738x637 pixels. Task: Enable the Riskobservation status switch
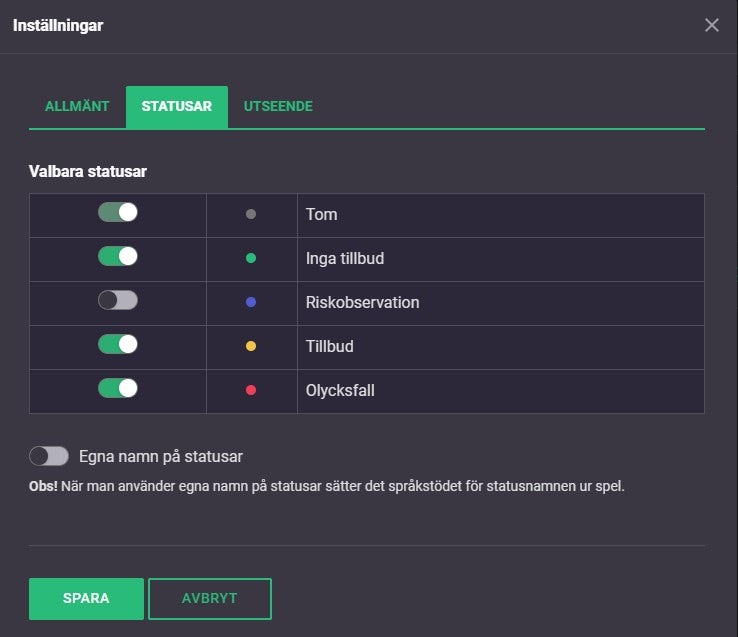[118, 301]
